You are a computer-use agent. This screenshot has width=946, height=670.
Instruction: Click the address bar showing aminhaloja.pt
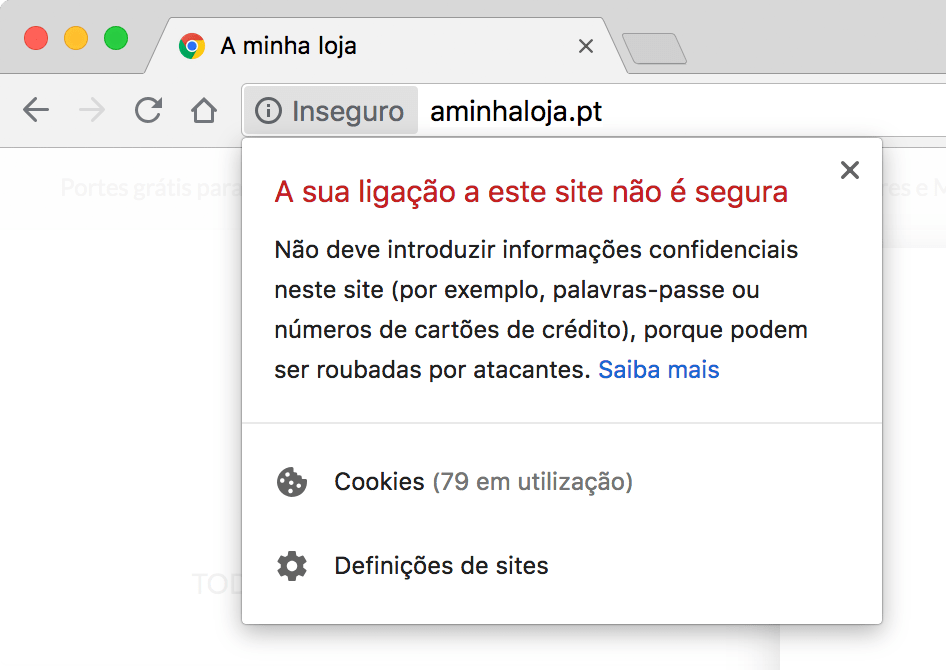[x=515, y=110]
